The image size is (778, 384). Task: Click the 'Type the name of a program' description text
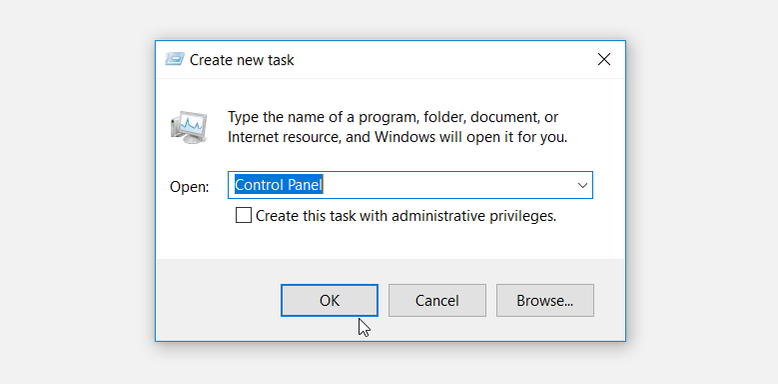point(397,127)
